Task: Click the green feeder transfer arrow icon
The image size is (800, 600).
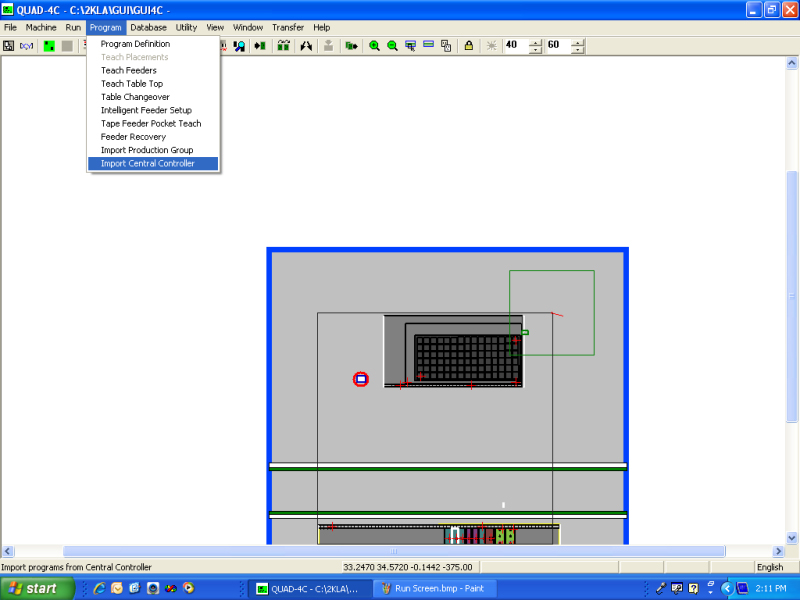Action: (351, 46)
